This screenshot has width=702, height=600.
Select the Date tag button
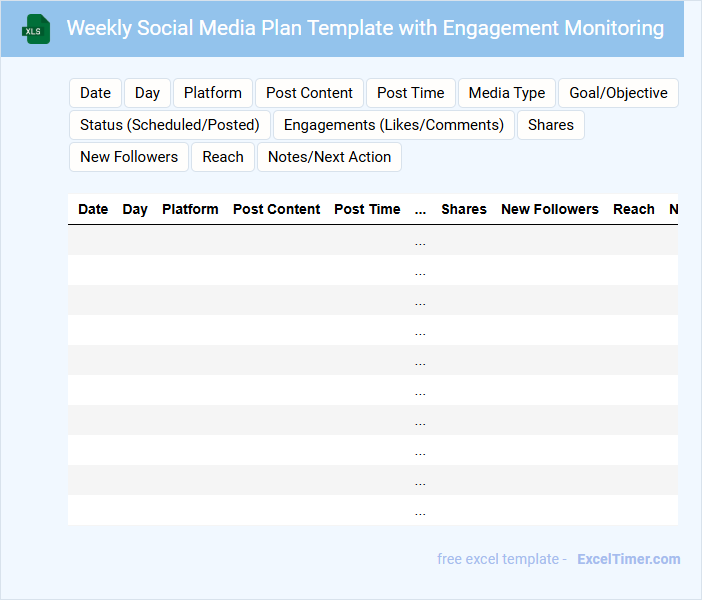95,93
